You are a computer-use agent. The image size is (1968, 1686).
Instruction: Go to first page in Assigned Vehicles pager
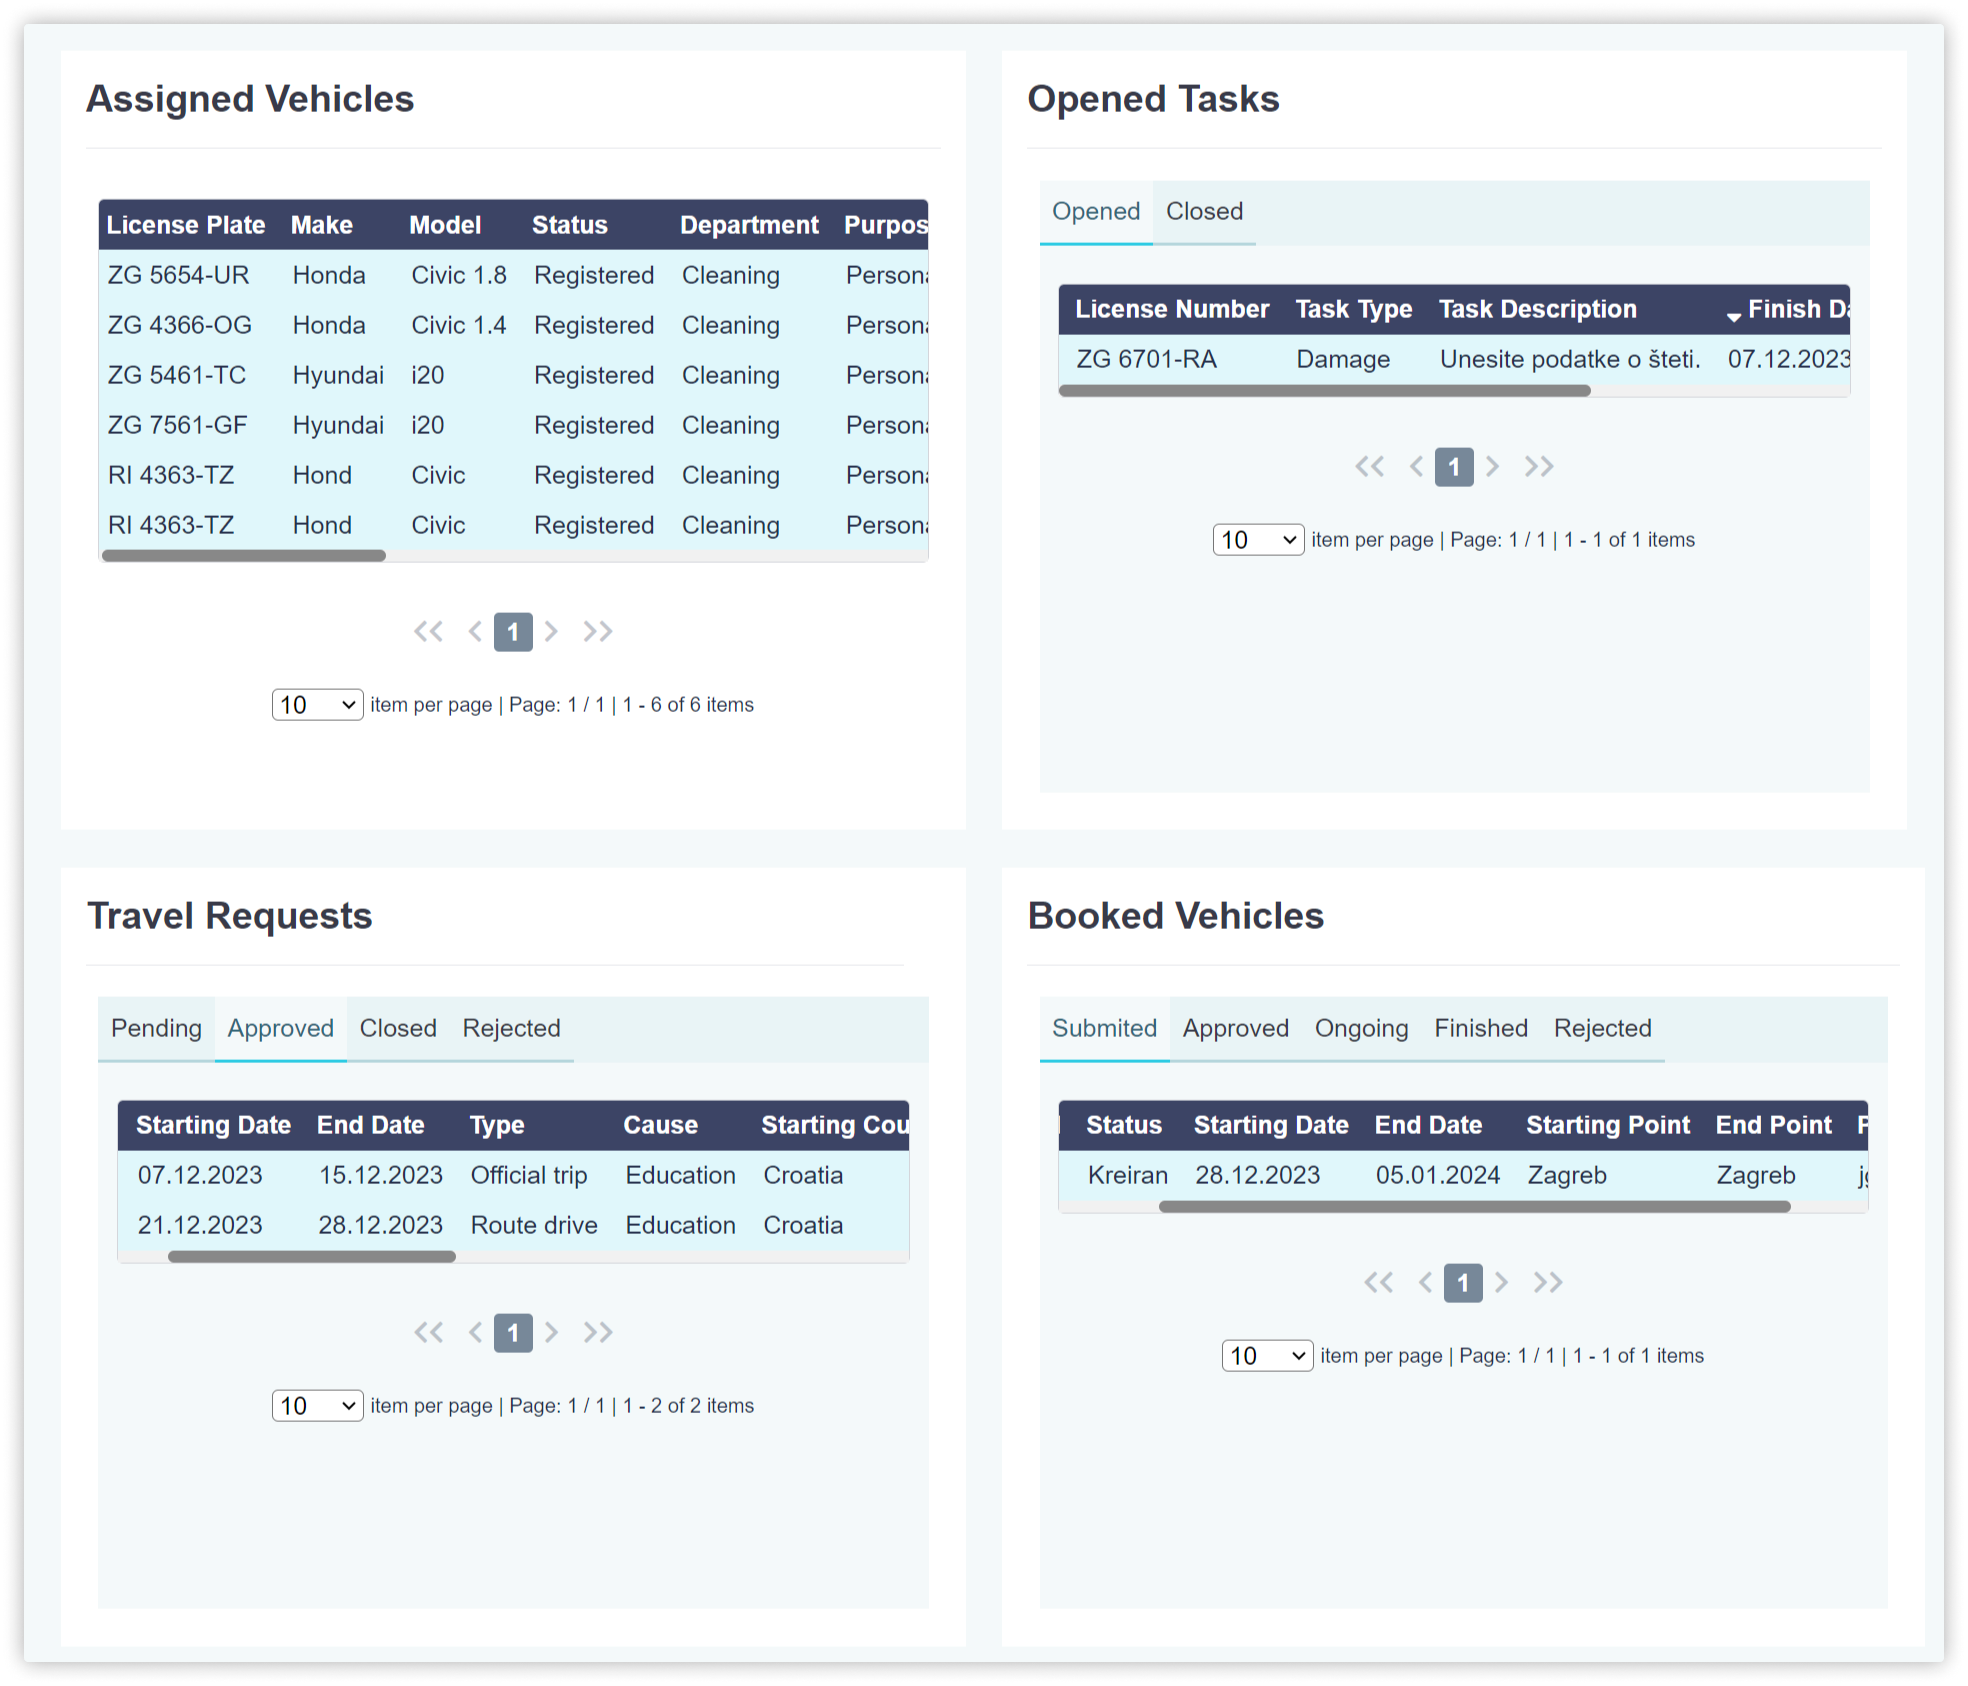[x=428, y=632]
